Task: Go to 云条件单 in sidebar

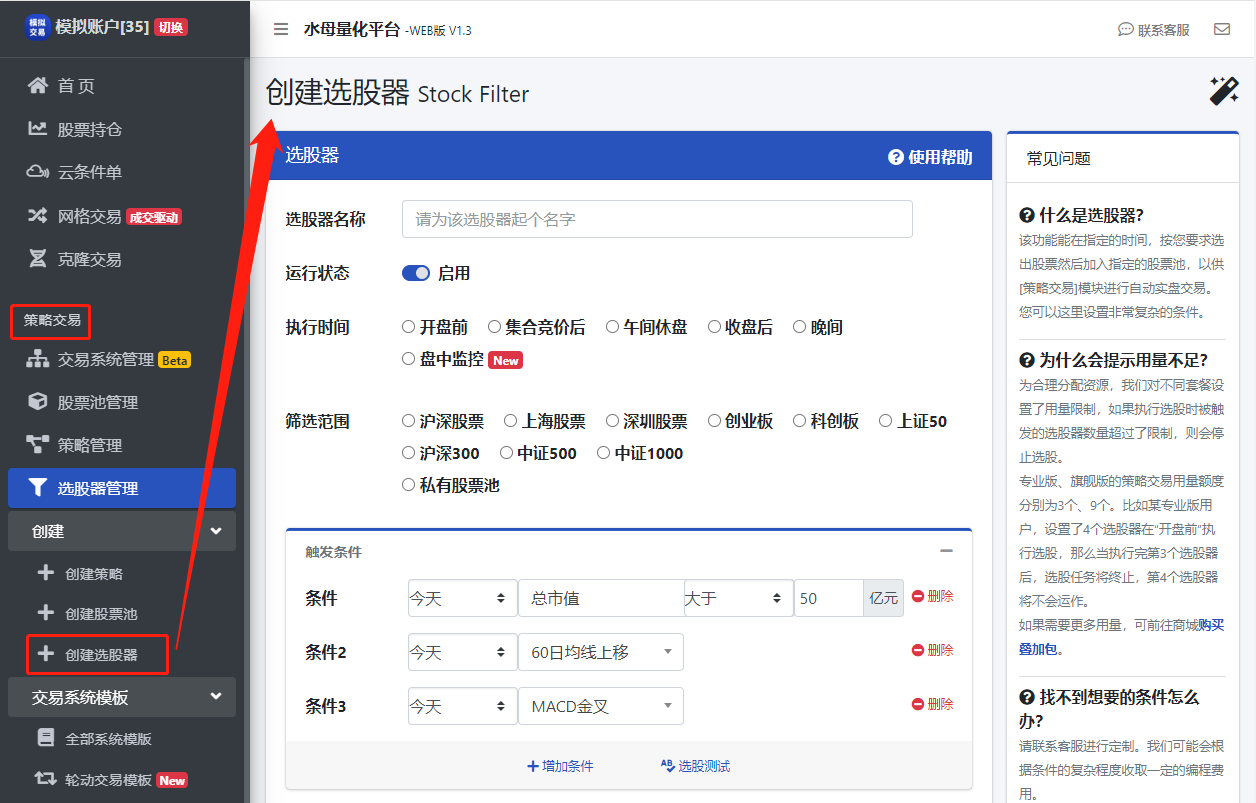Action: pos(89,172)
